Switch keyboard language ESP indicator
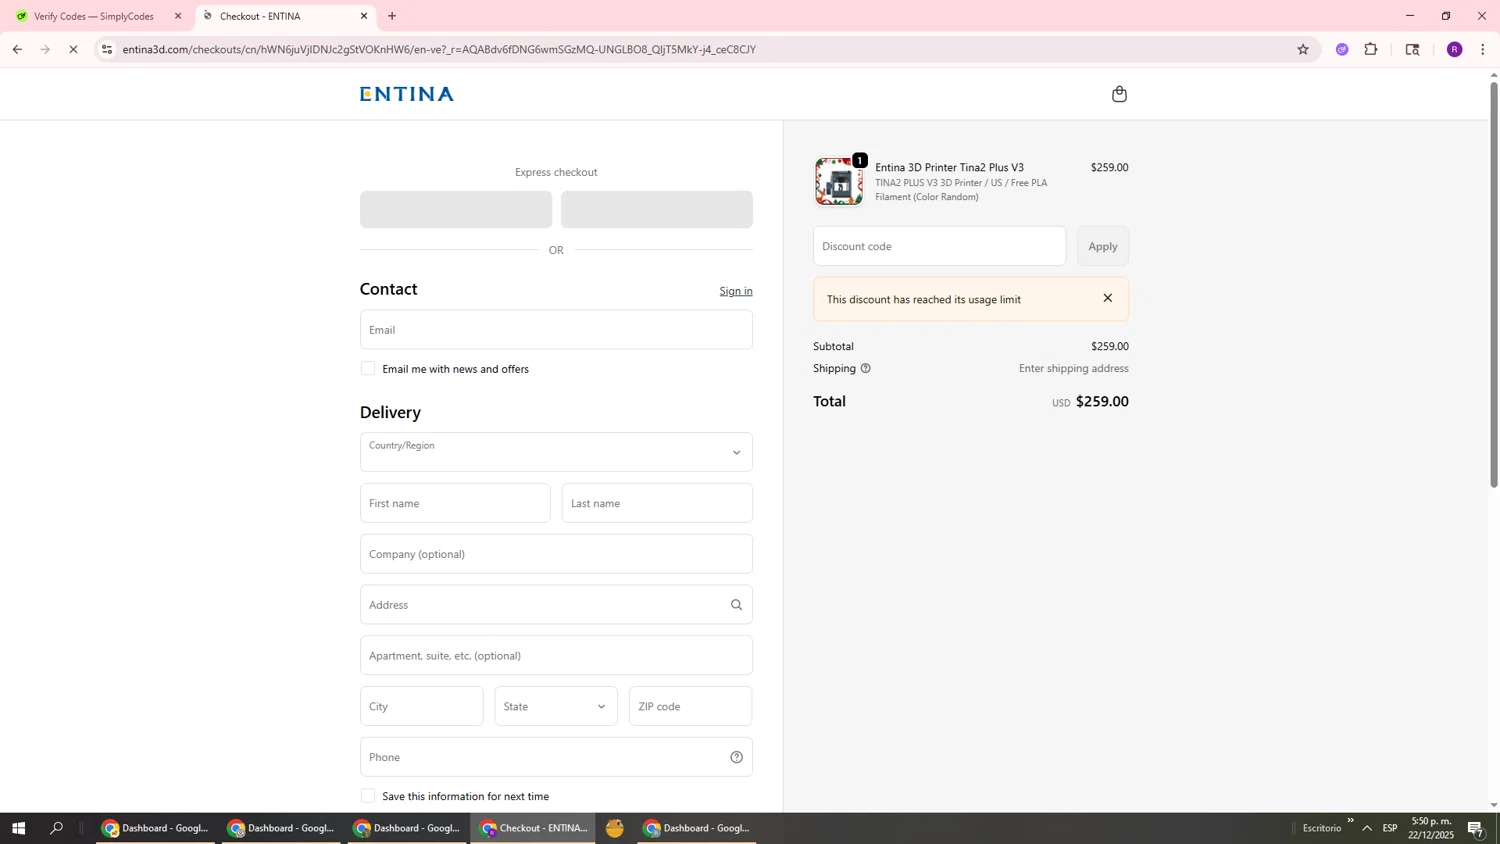 point(1390,828)
